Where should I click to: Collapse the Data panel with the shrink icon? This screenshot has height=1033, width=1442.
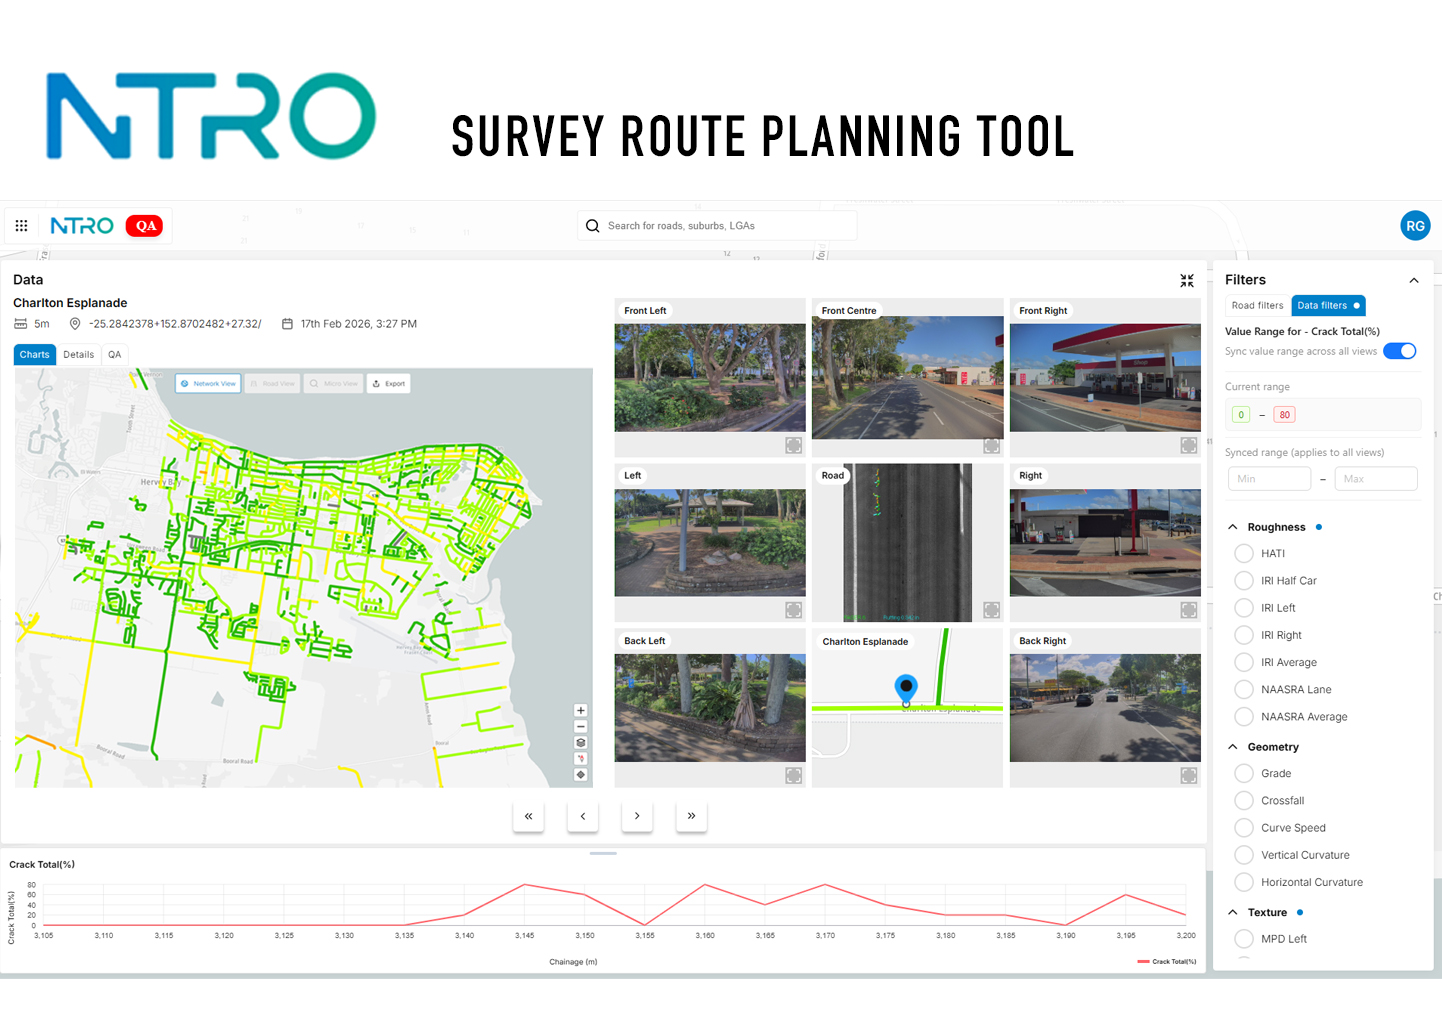[1187, 281]
